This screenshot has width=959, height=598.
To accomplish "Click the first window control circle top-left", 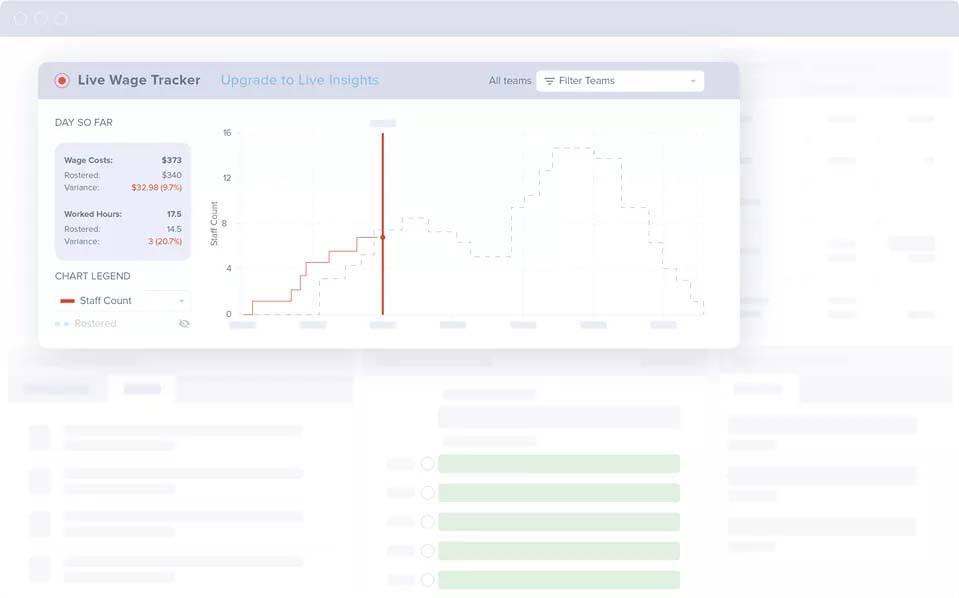I will (21, 17).
